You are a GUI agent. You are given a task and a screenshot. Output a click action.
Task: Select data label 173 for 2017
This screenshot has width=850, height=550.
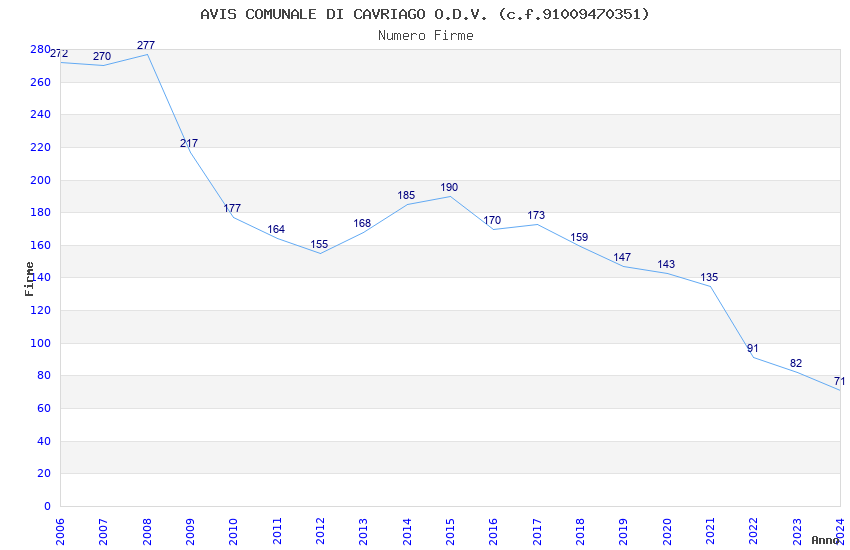click(x=536, y=216)
